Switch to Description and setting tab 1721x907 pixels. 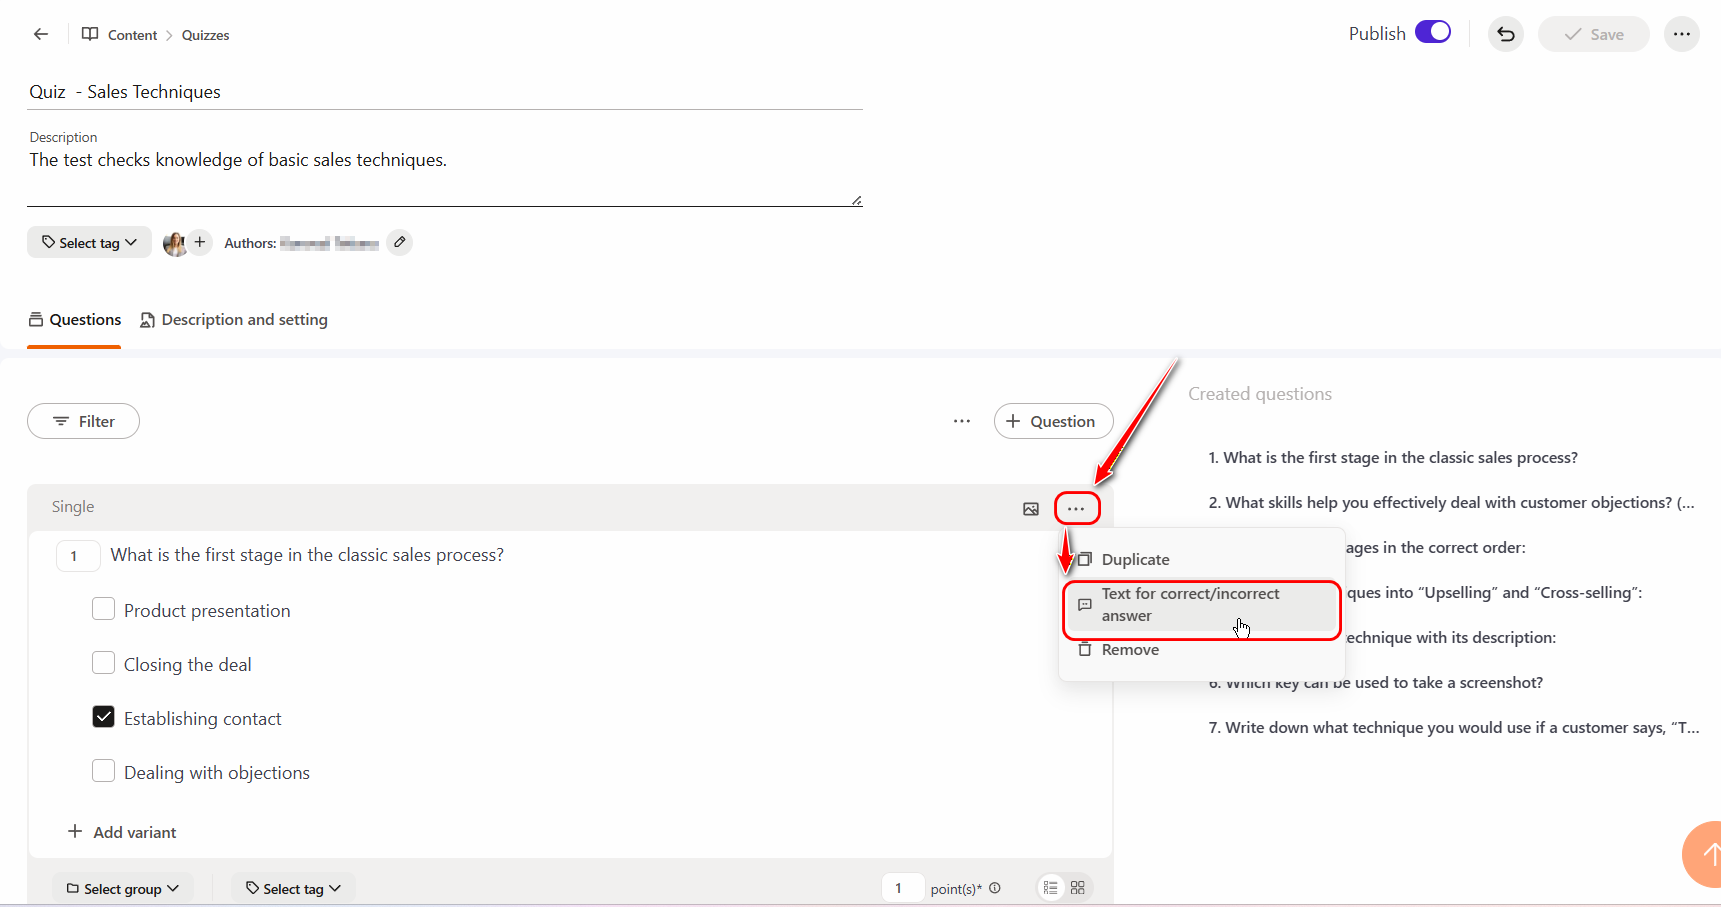pyautogui.click(x=234, y=320)
